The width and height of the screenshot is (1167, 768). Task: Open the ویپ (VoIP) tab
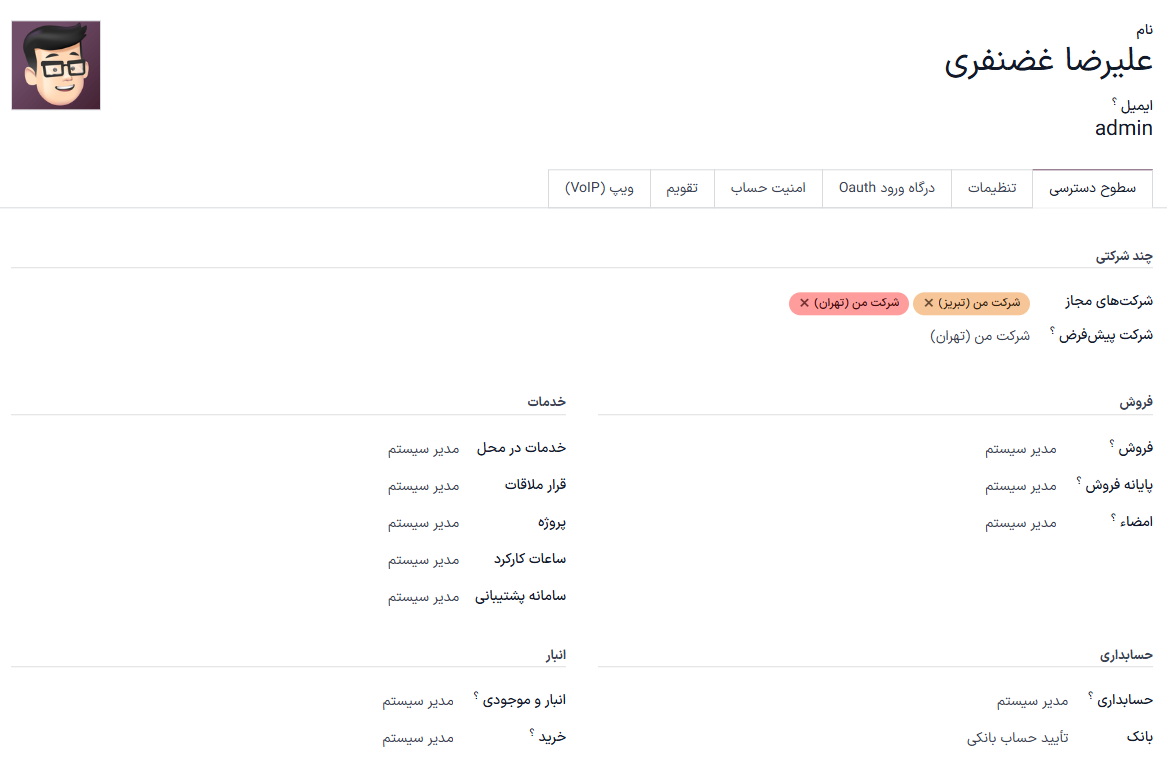coord(599,188)
